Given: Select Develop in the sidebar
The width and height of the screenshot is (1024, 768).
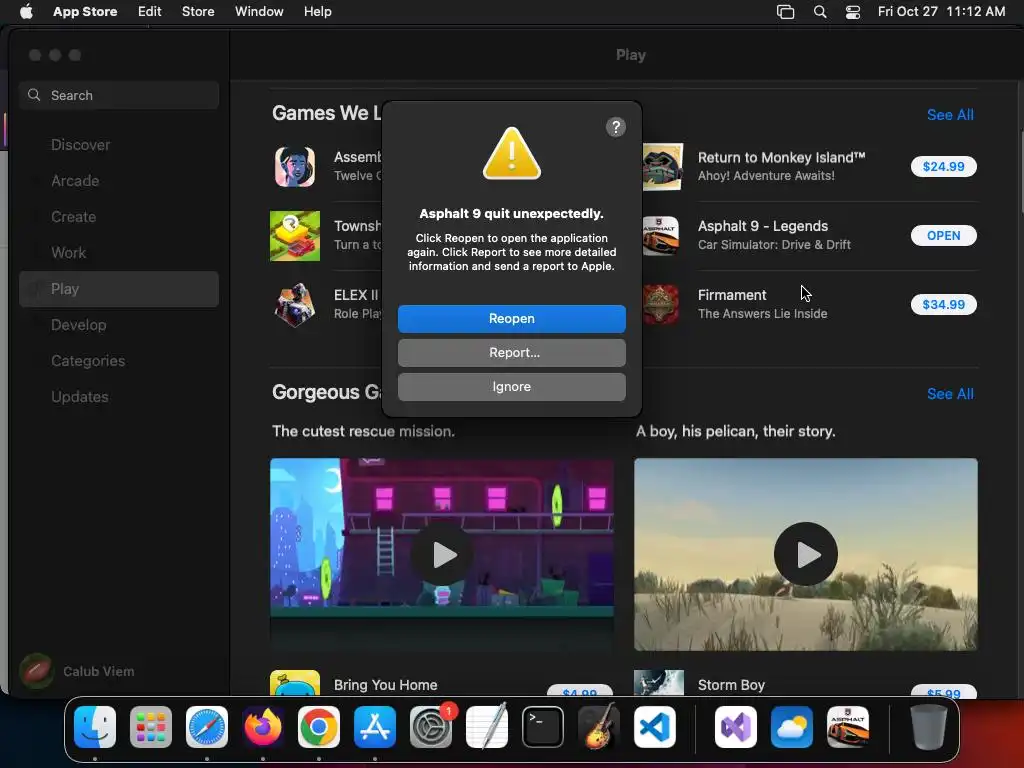Looking at the screenshot, I should [119, 325].
